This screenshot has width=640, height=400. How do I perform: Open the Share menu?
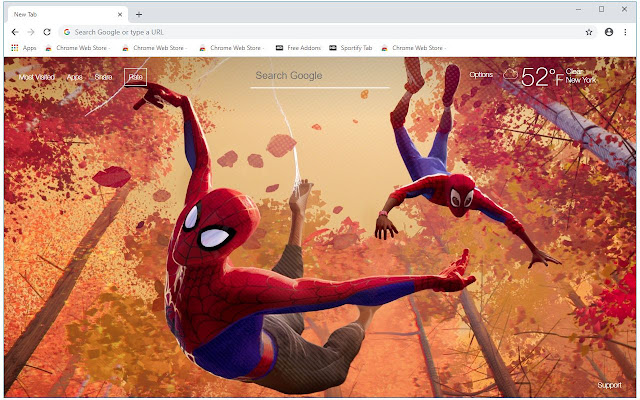[103, 77]
